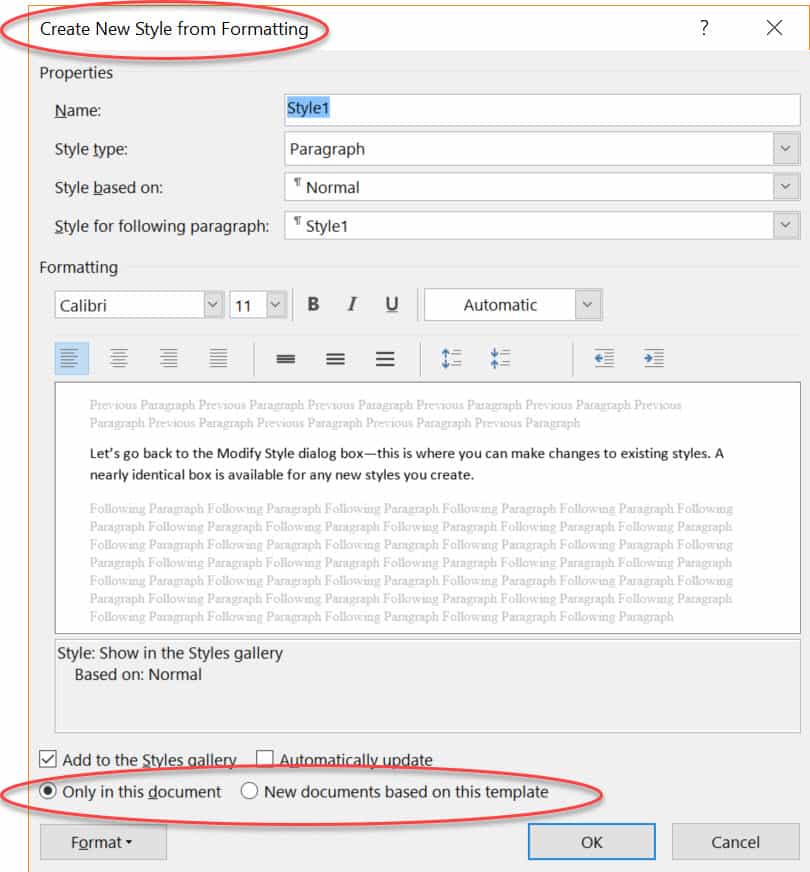Open font size 11 dropdown arrow
This screenshot has width=810, height=872.
(276, 305)
